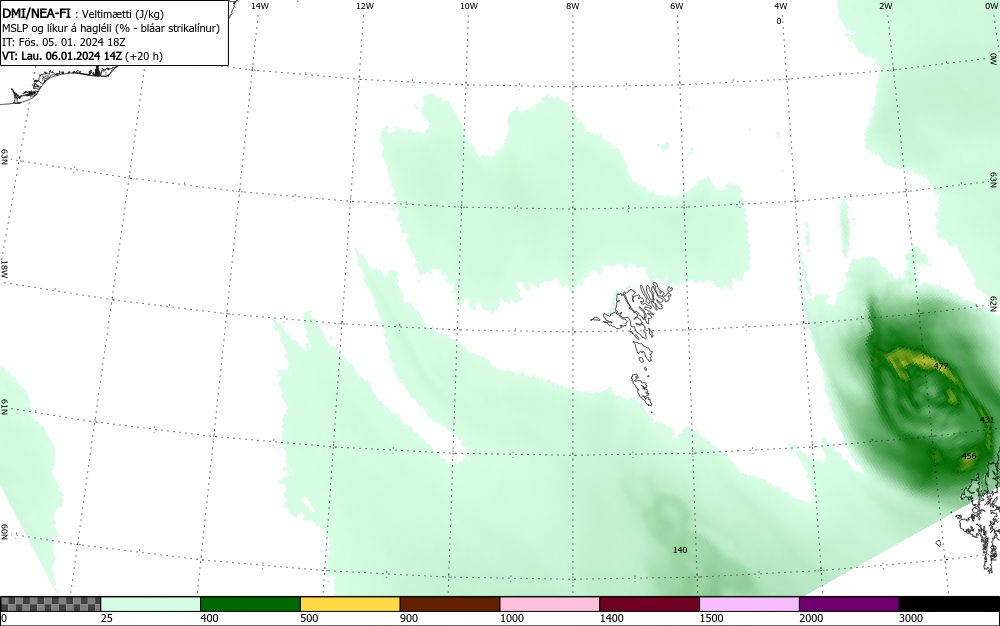Select the brown 900–1000 legend swatch
The image size is (1000, 626).
point(450,604)
